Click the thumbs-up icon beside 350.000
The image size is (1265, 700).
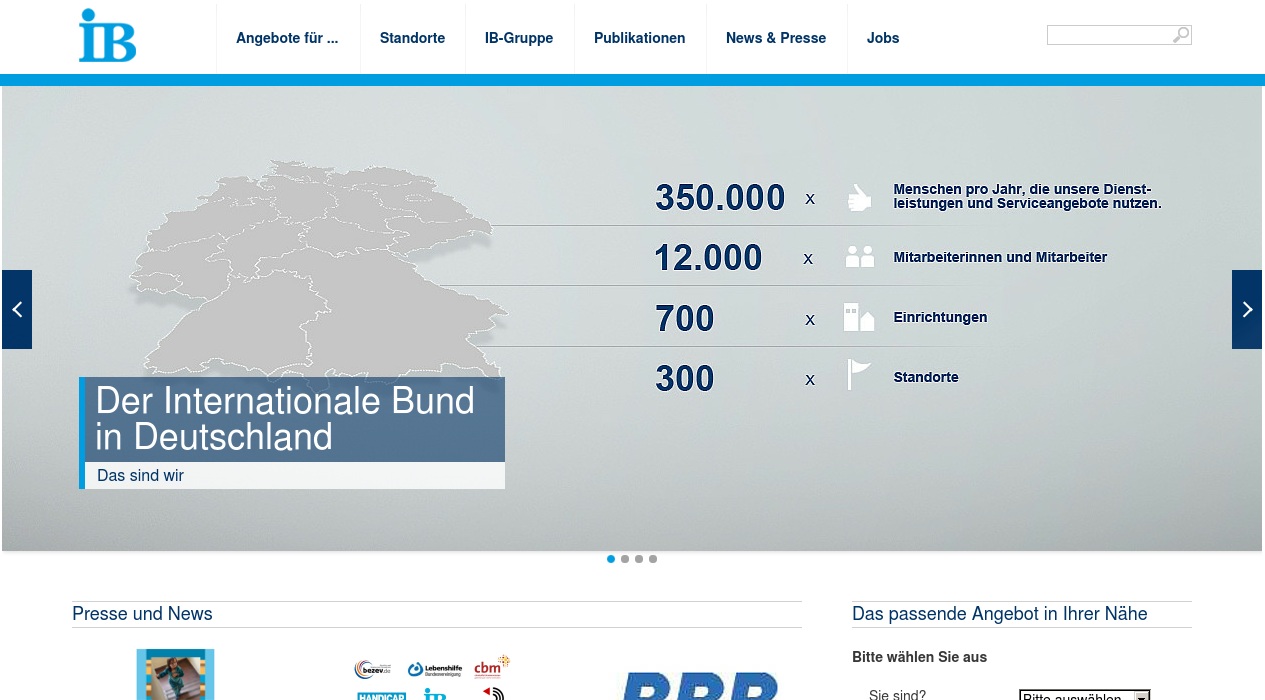[859, 197]
